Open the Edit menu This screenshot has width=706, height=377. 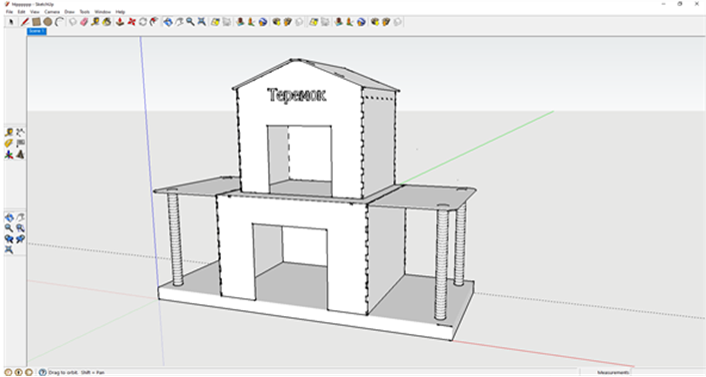coord(21,12)
